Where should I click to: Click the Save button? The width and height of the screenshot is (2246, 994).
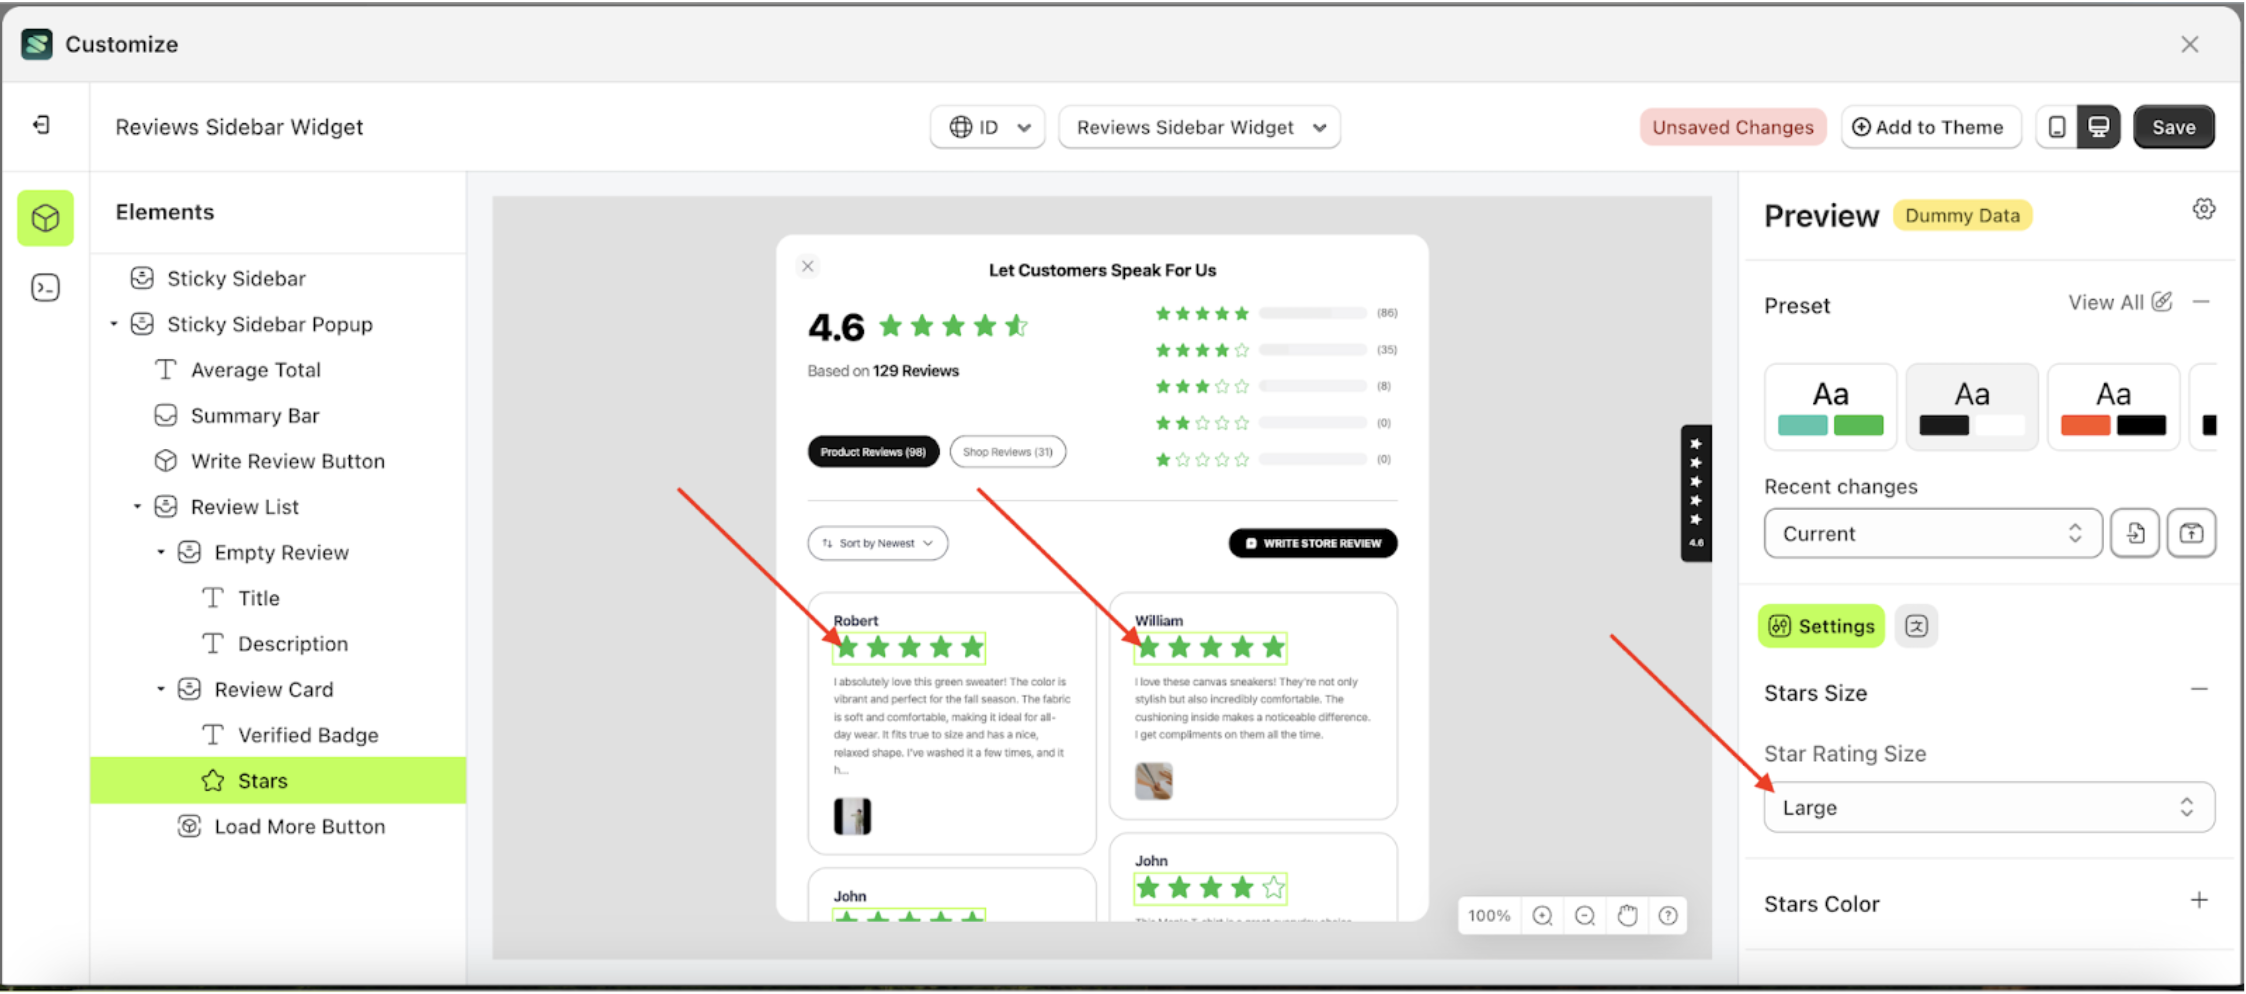click(x=2173, y=127)
